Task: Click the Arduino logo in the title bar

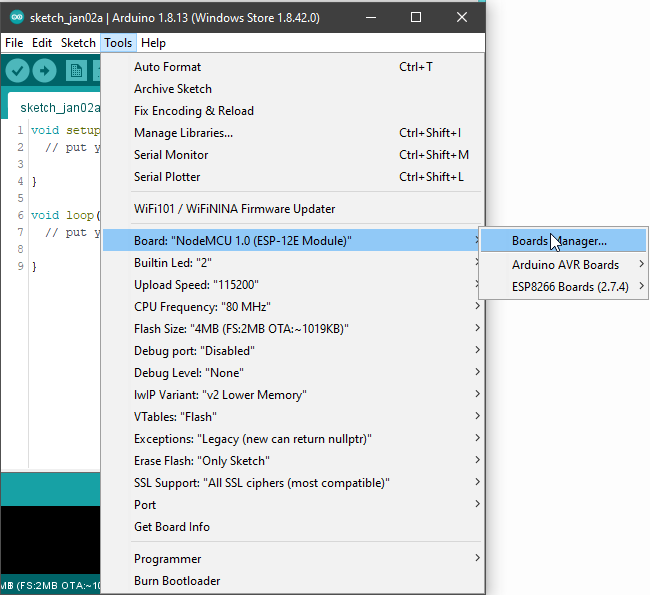Action: [17, 17]
